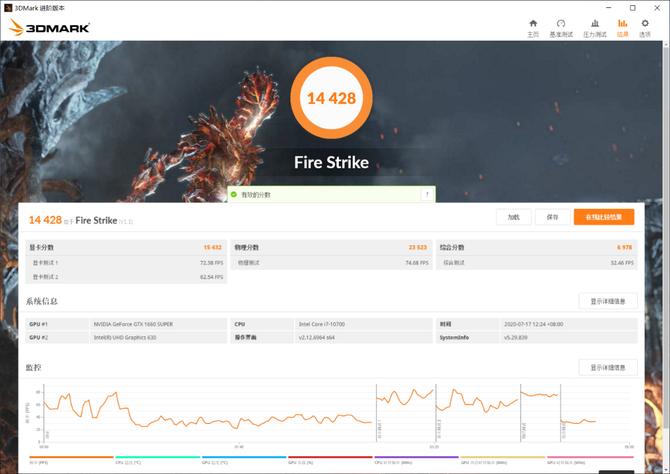Click the scroll-down arrow on the vertical scrollbar

[666, 469]
